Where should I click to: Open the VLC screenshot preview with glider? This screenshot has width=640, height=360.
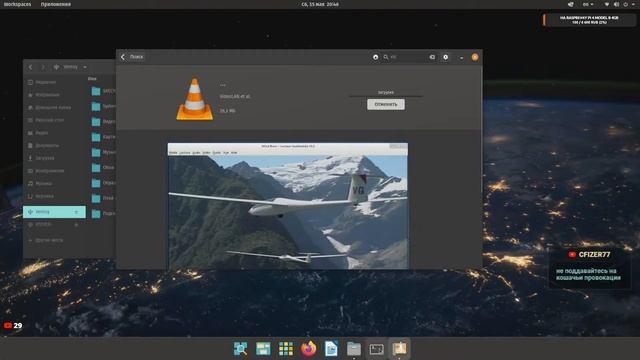pyautogui.click(x=288, y=206)
